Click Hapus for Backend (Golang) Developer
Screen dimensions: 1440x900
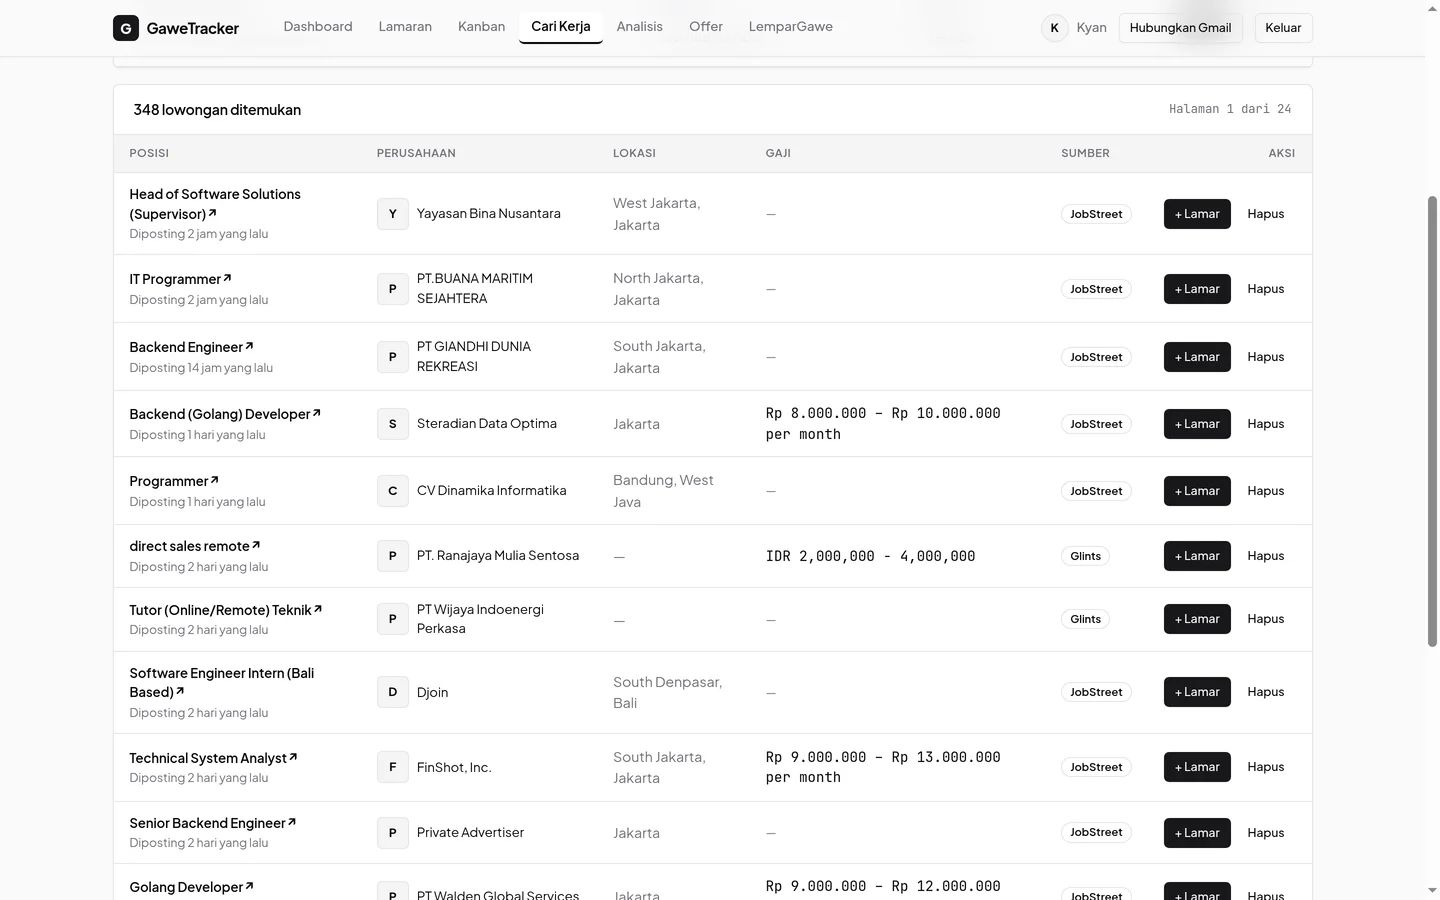coord(1266,424)
